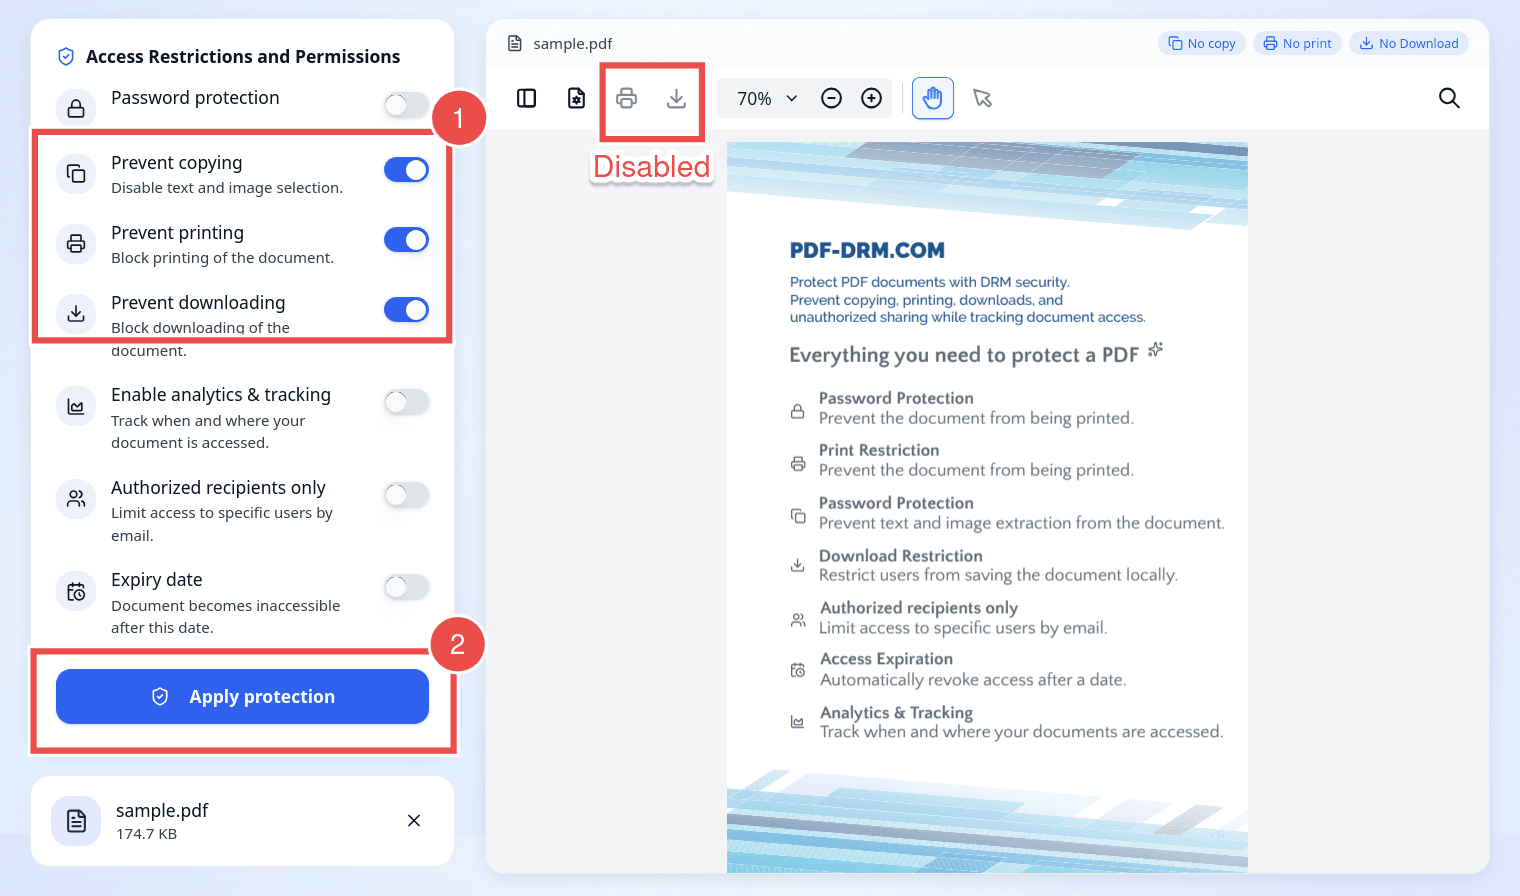Click 'Authorized recipients only' line in the document
Image resolution: width=1520 pixels, height=896 pixels.
tap(919, 608)
